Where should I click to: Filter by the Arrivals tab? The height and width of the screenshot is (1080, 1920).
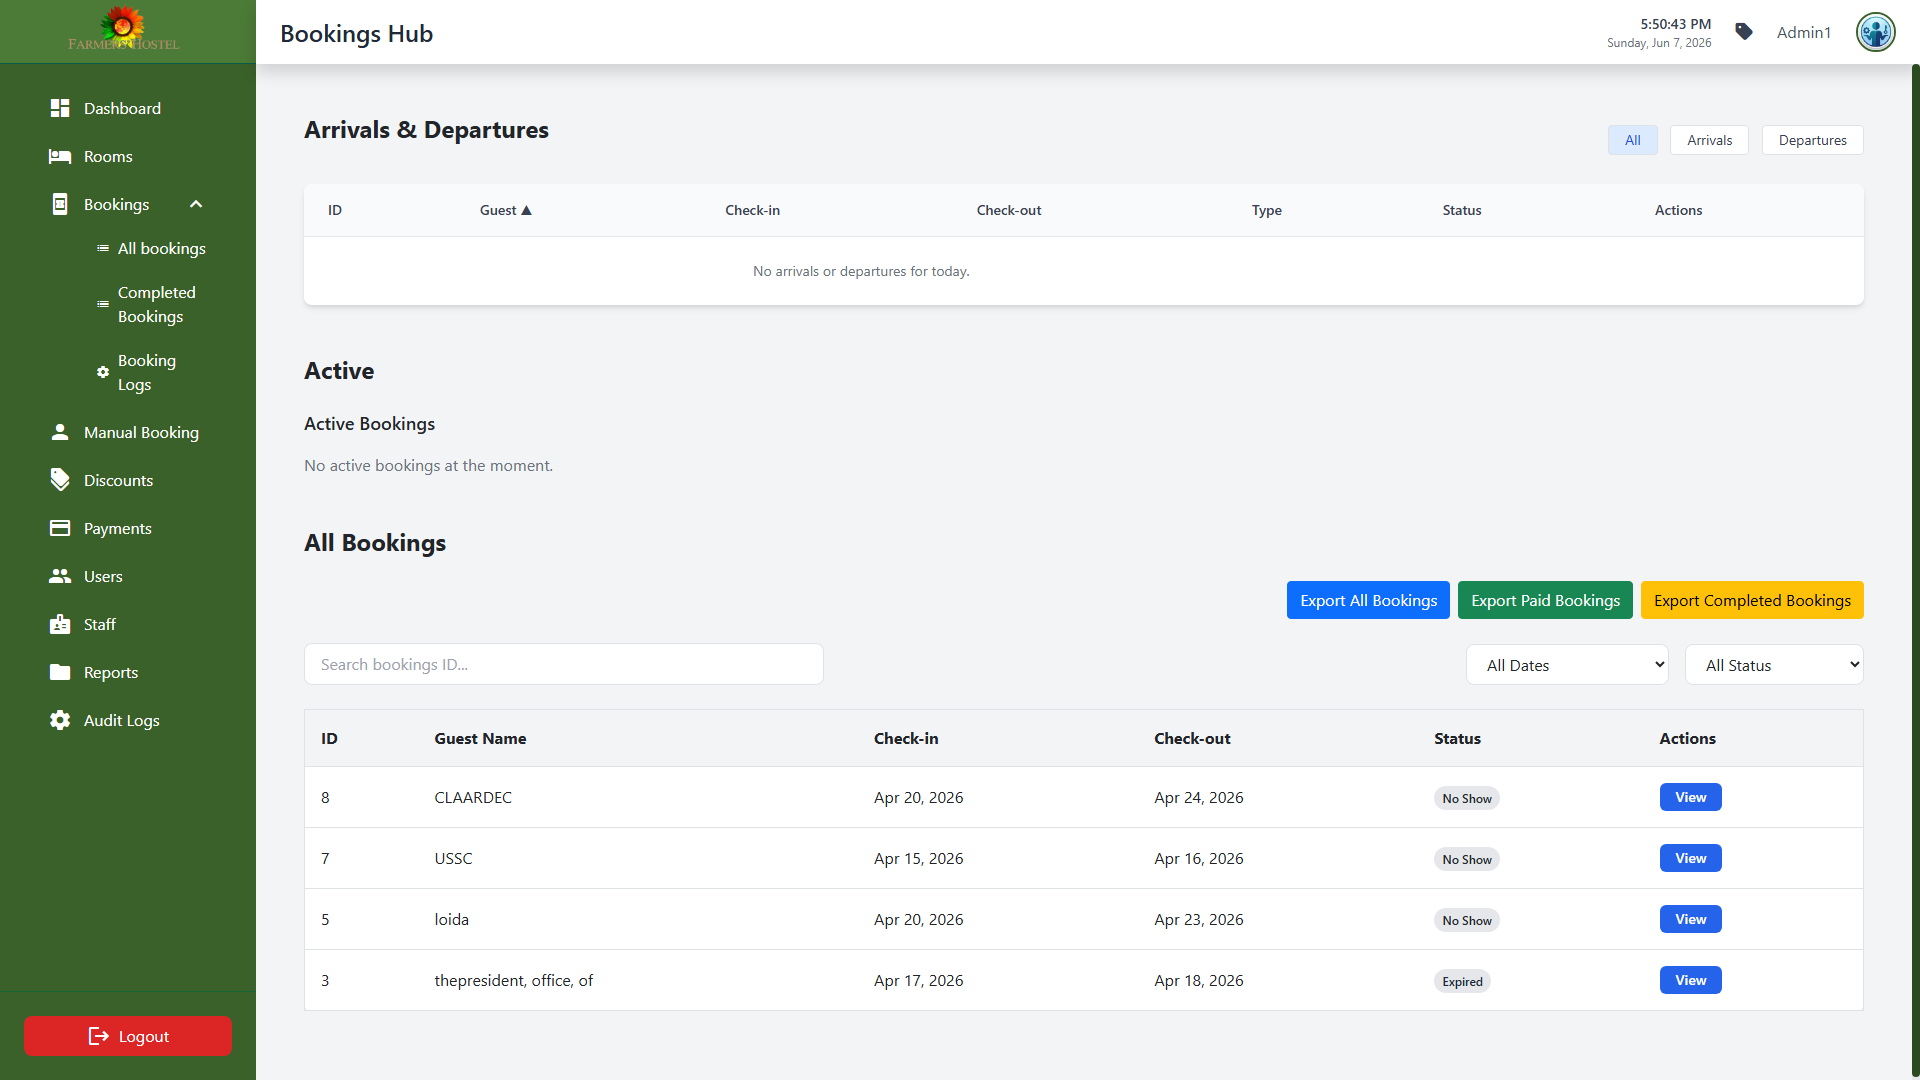(1709, 140)
